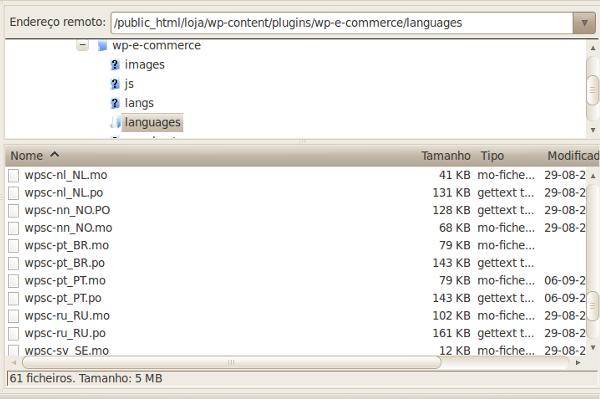Click the file icon of wpsc-pt_PT.mo
This screenshot has height=399, width=600.
click(13, 281)
